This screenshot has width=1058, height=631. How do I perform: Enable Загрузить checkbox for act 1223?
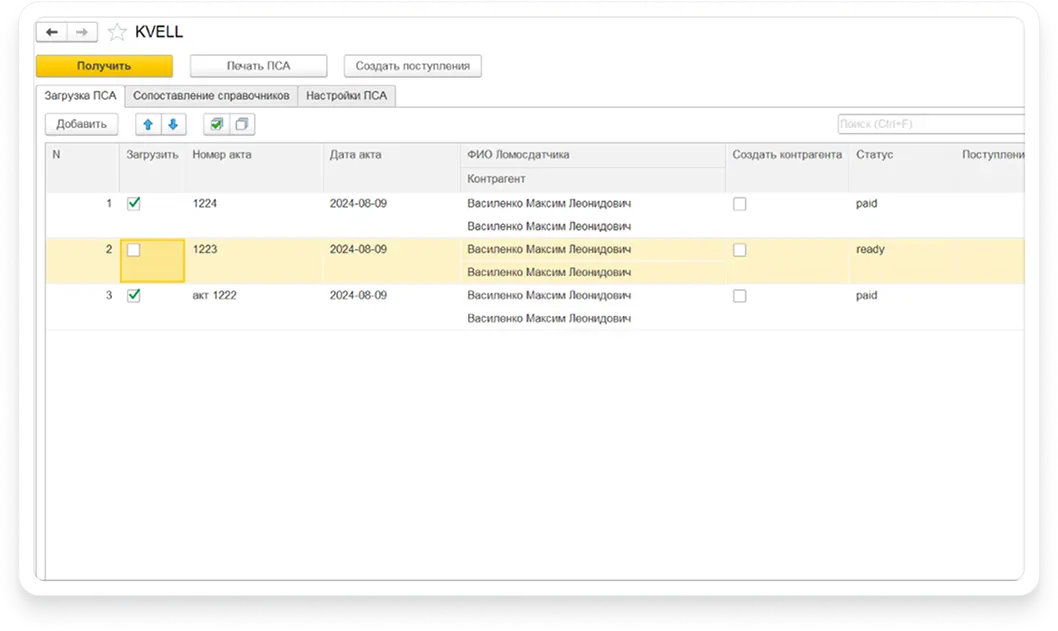[134, 250]
